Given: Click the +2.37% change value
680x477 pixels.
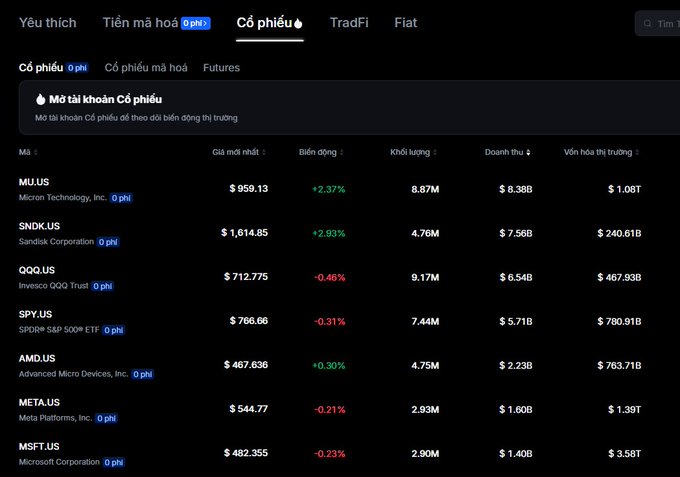Looking at the screenshot, I should coord(329,189).
